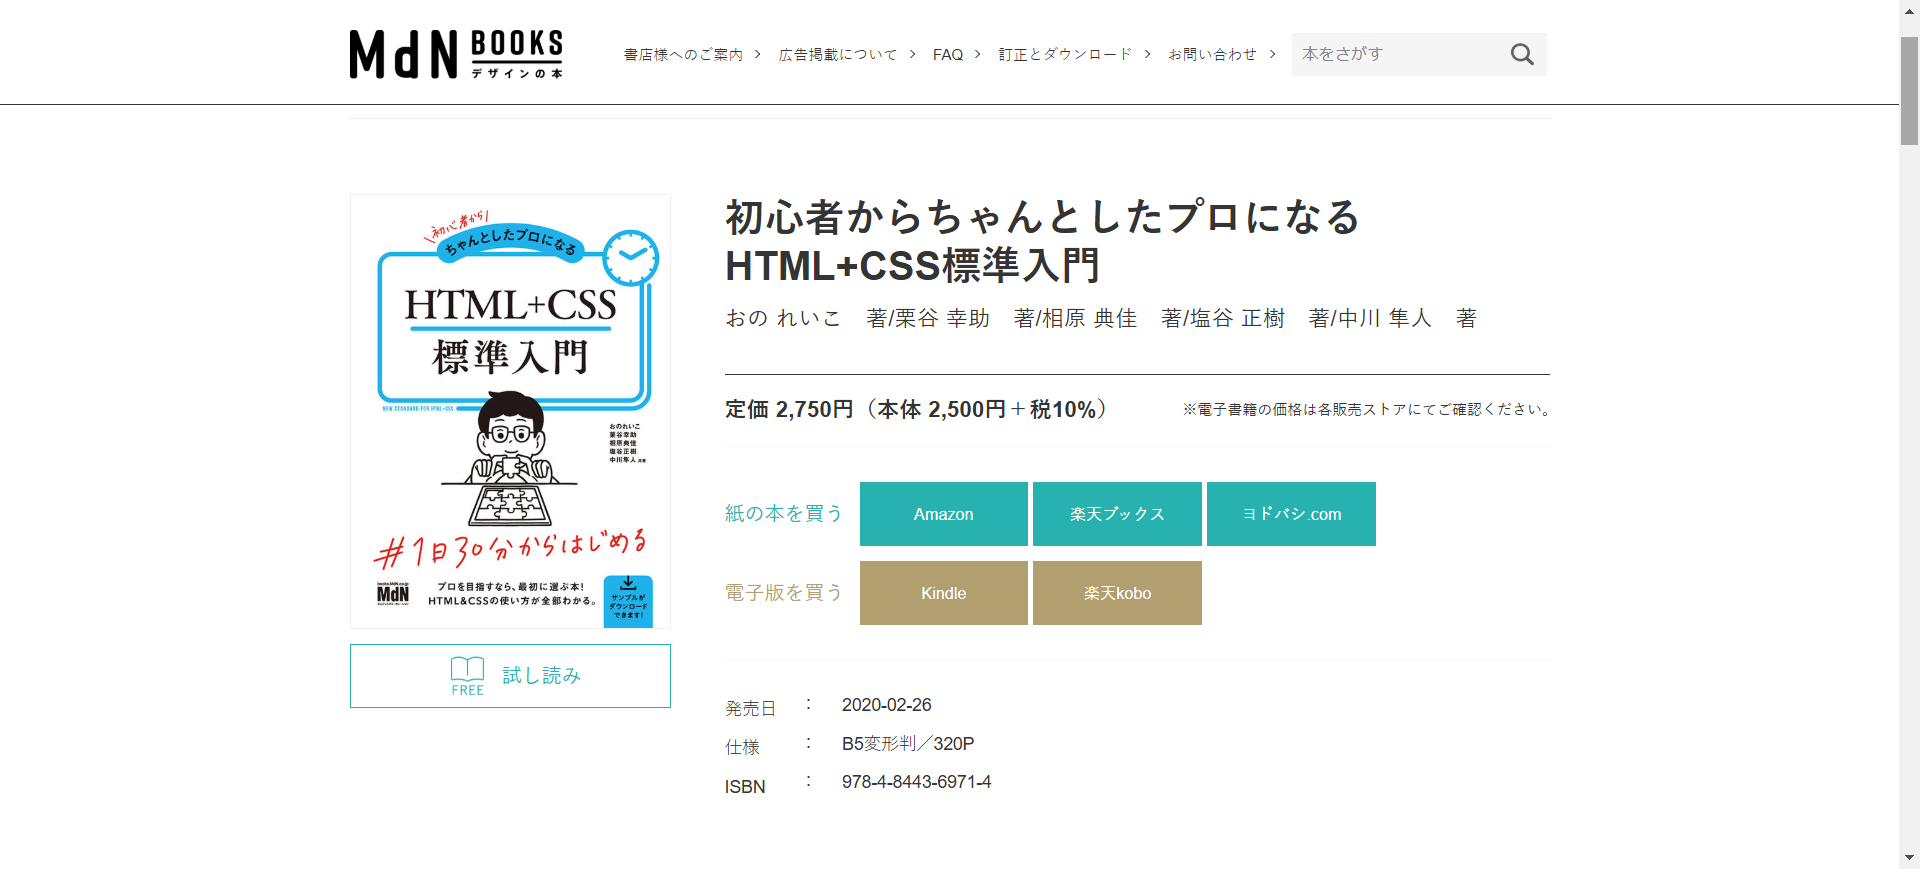Buy the paper book on Amazon
This screenshot has width=1920, height=869.
pyautogui.click(x=943, y=514)
